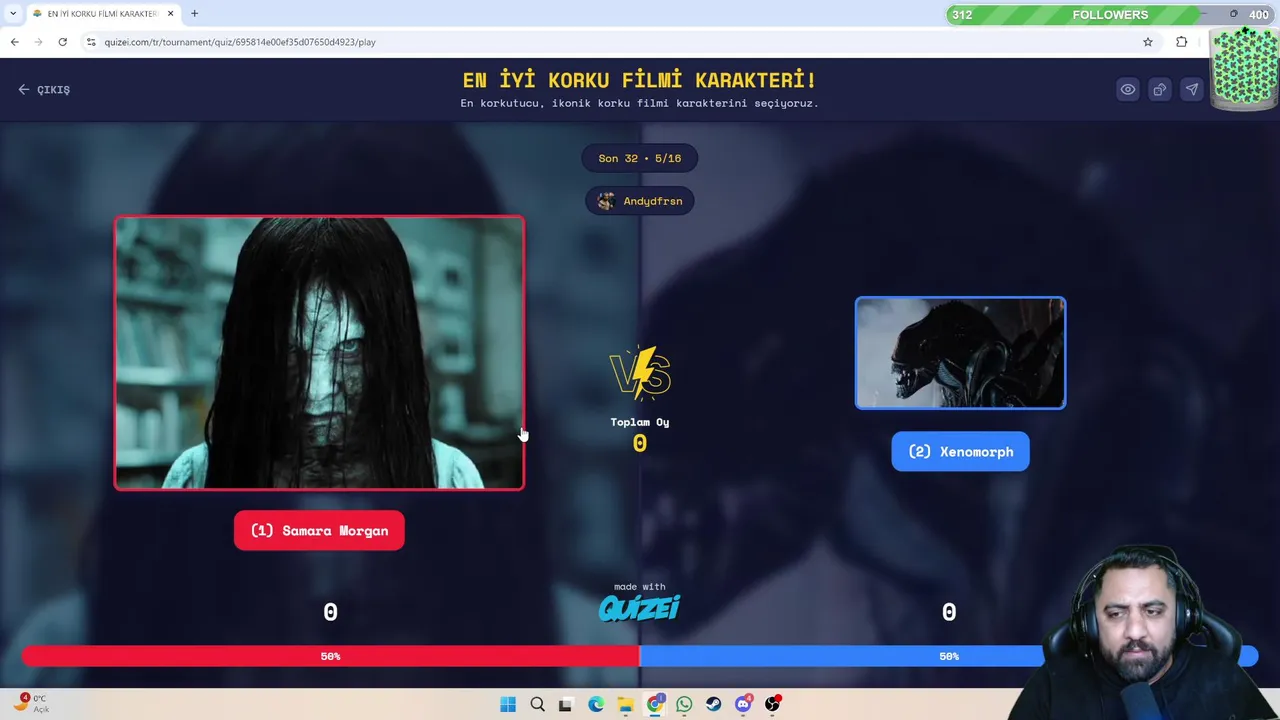The width and height of the screenshot is (1280, 720).
Task: Click the paper plane share icon
Action: (1192, 89)
